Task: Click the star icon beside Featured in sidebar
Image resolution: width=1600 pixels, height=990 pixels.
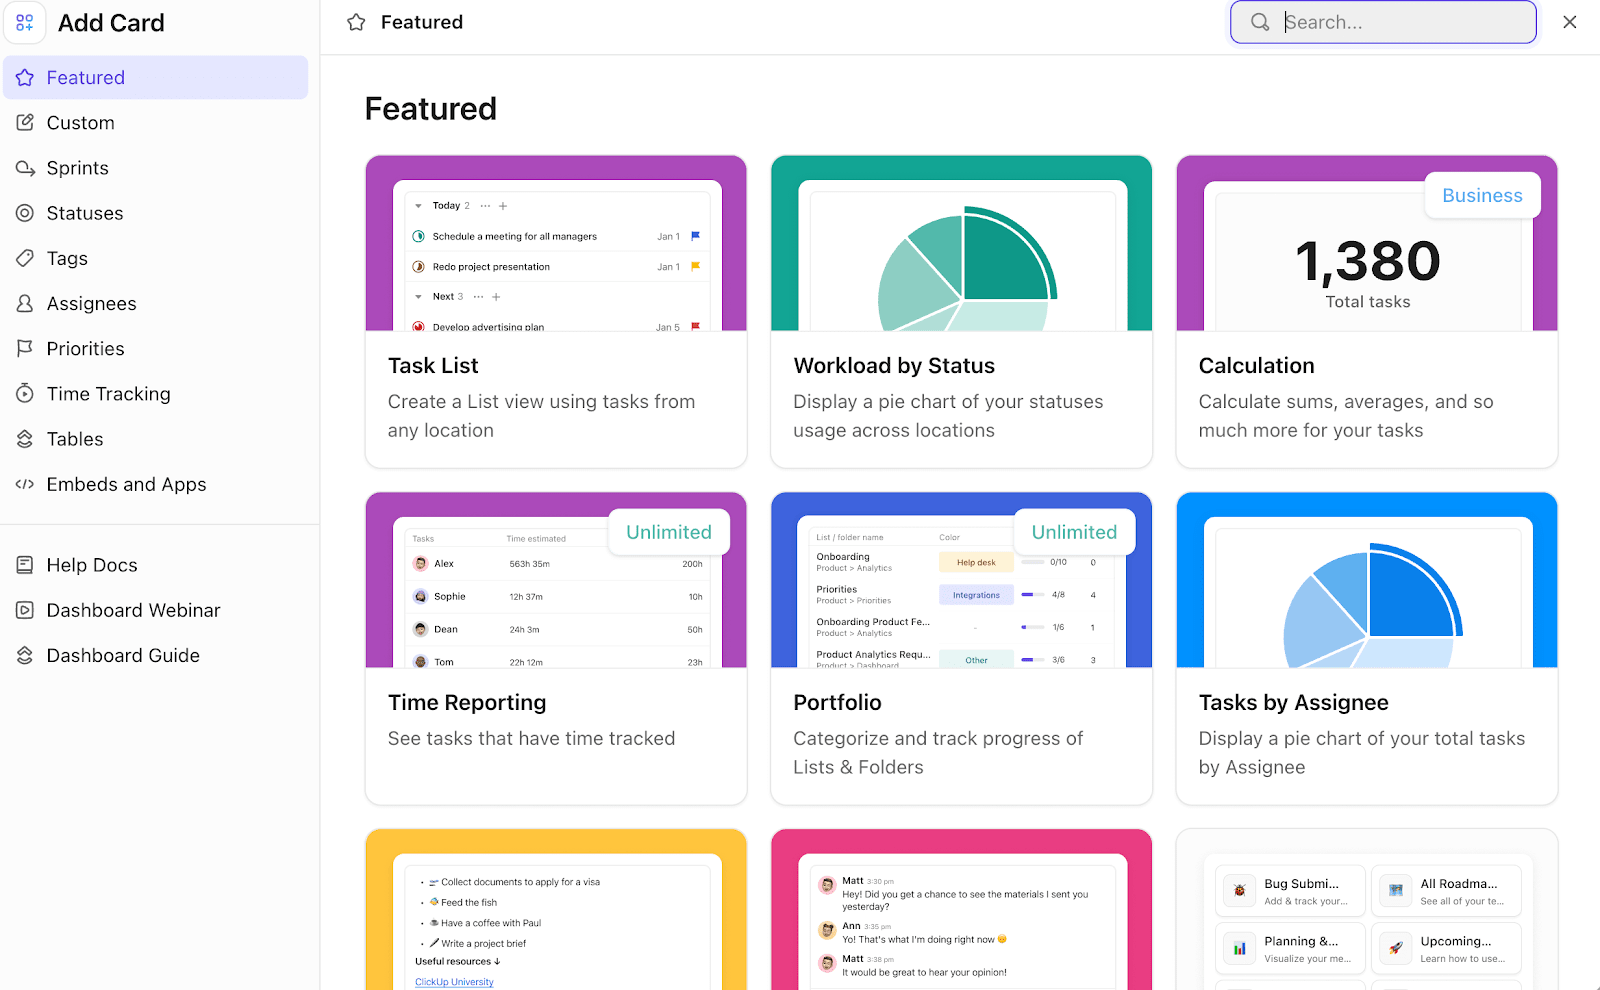Action: coord(25,78)
